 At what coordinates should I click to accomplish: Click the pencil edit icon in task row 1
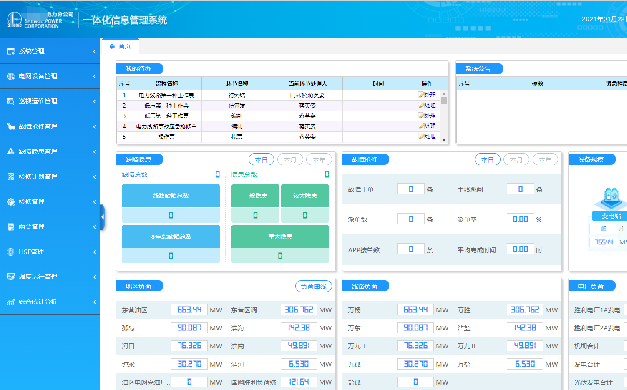tap(421, 95)
